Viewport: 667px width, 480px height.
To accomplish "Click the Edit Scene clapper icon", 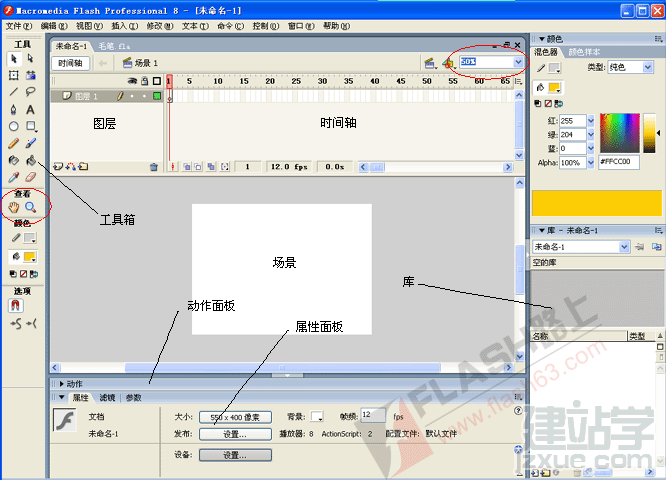I will (x=430, y=63).
